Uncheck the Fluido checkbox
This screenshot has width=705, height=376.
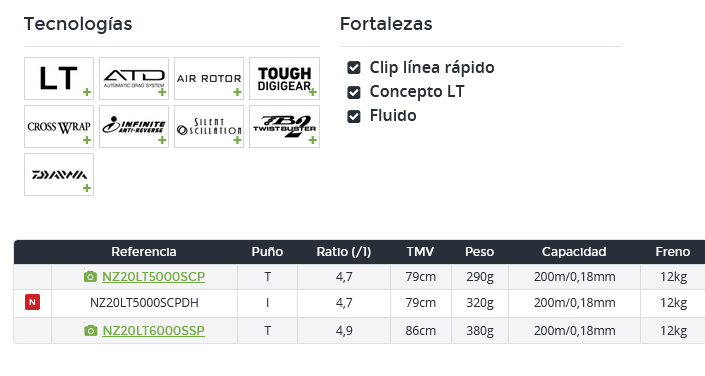pos(354,116)
